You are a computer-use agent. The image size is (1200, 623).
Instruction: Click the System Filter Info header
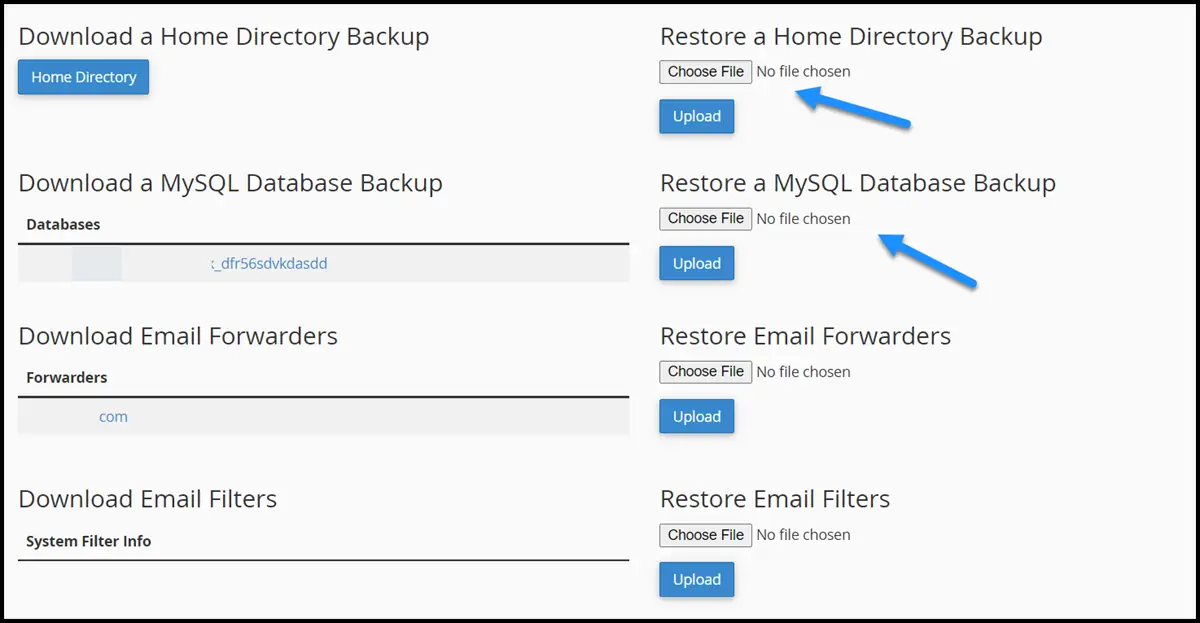tap(88, 541)
